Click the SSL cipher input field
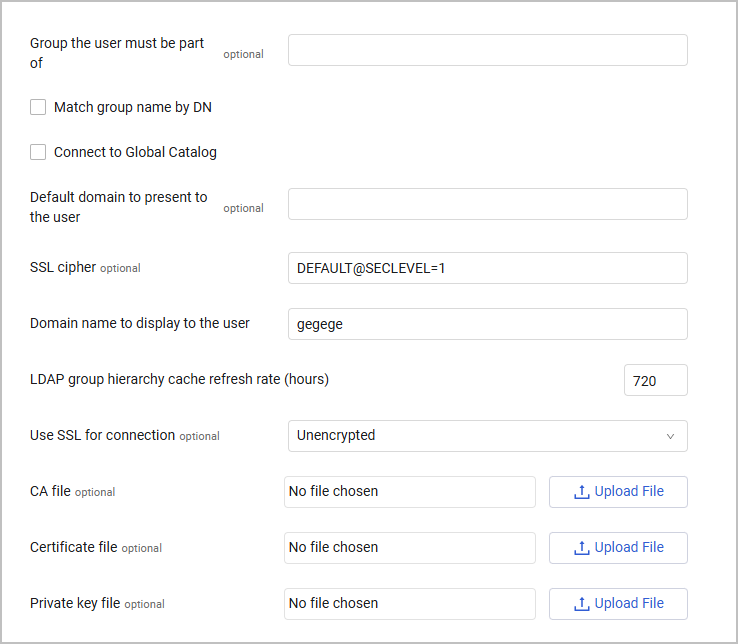738x644 pixels. (487, 268)
